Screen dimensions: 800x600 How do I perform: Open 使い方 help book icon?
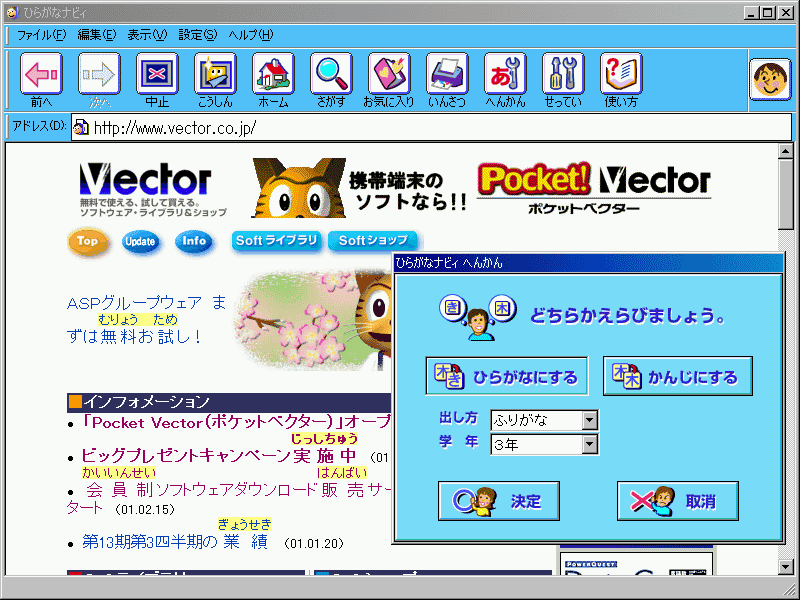(621, 74)
